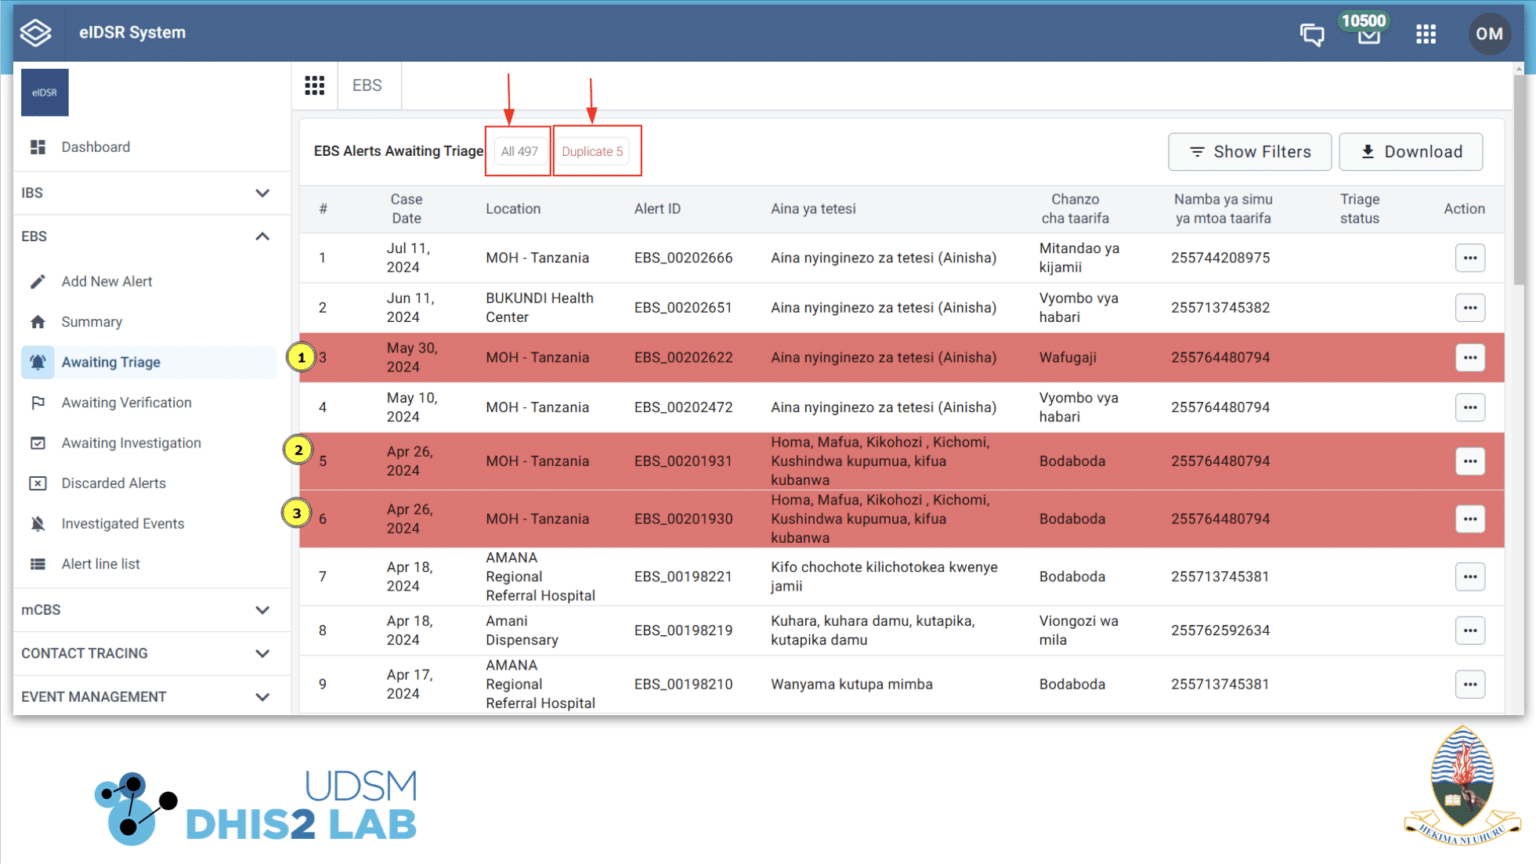Open Investigated Events via the bell-slash icon
This screenshot has height=864, width=1536.
(37, 523)
